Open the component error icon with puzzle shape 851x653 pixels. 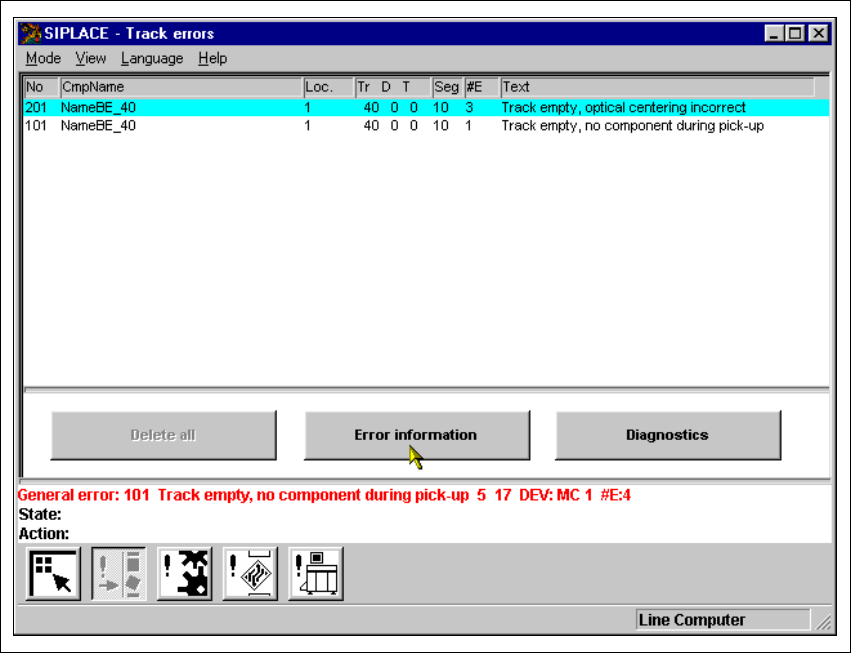[x=185, y=574]
